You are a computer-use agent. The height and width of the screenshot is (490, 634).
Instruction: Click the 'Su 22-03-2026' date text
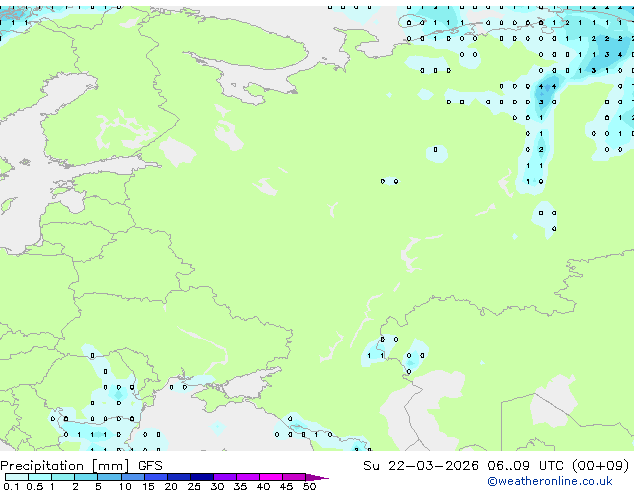pos(421,466)
